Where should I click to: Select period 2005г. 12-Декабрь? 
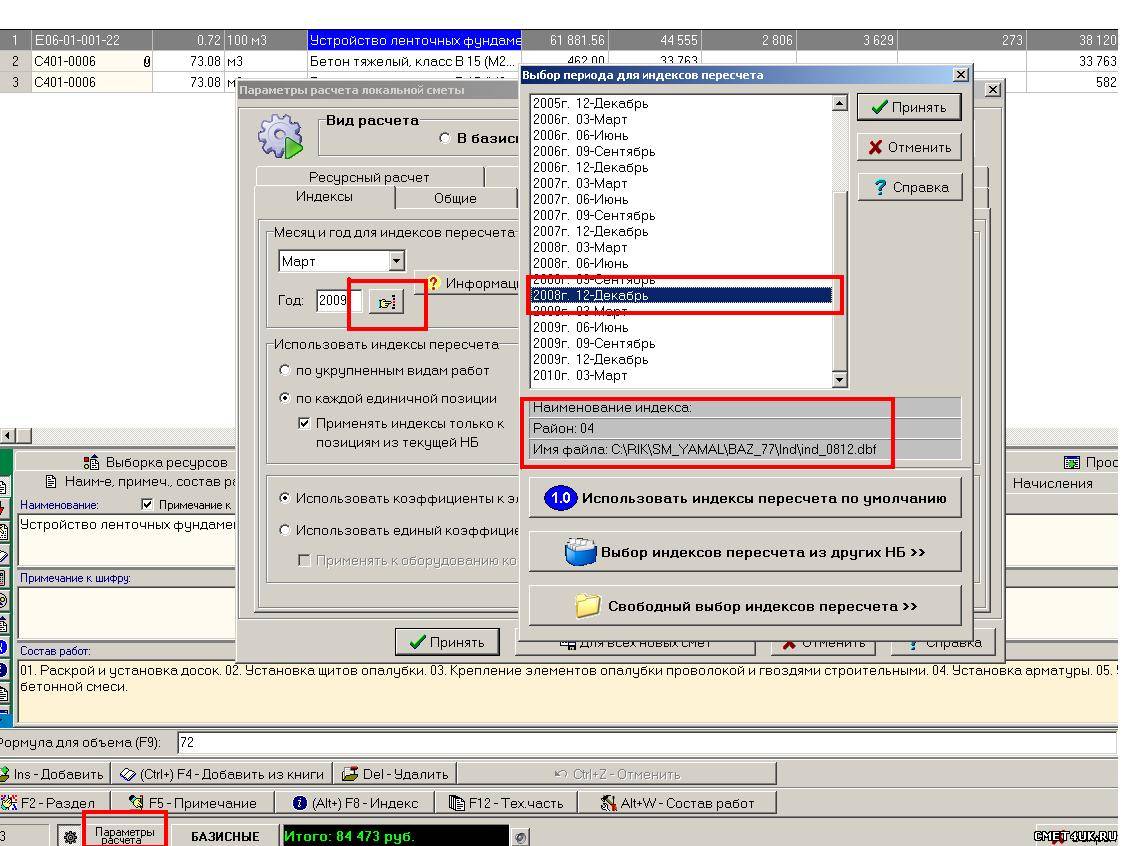click(682, 103)
